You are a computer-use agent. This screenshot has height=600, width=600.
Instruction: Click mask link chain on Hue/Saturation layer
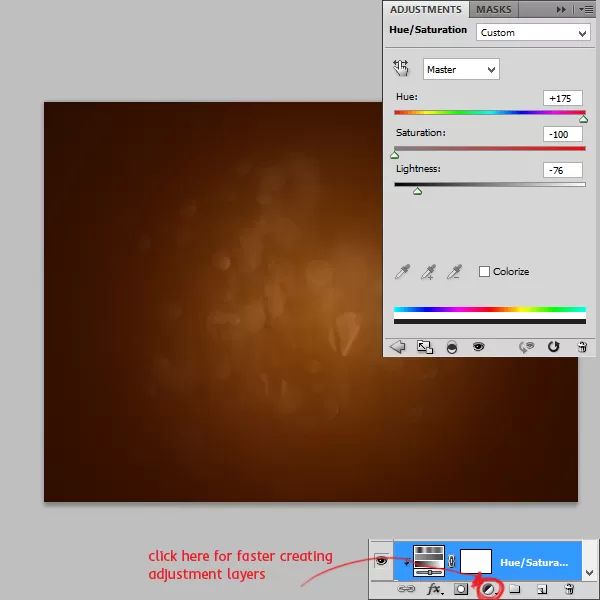pyautogui.click(x=452, y=561)
